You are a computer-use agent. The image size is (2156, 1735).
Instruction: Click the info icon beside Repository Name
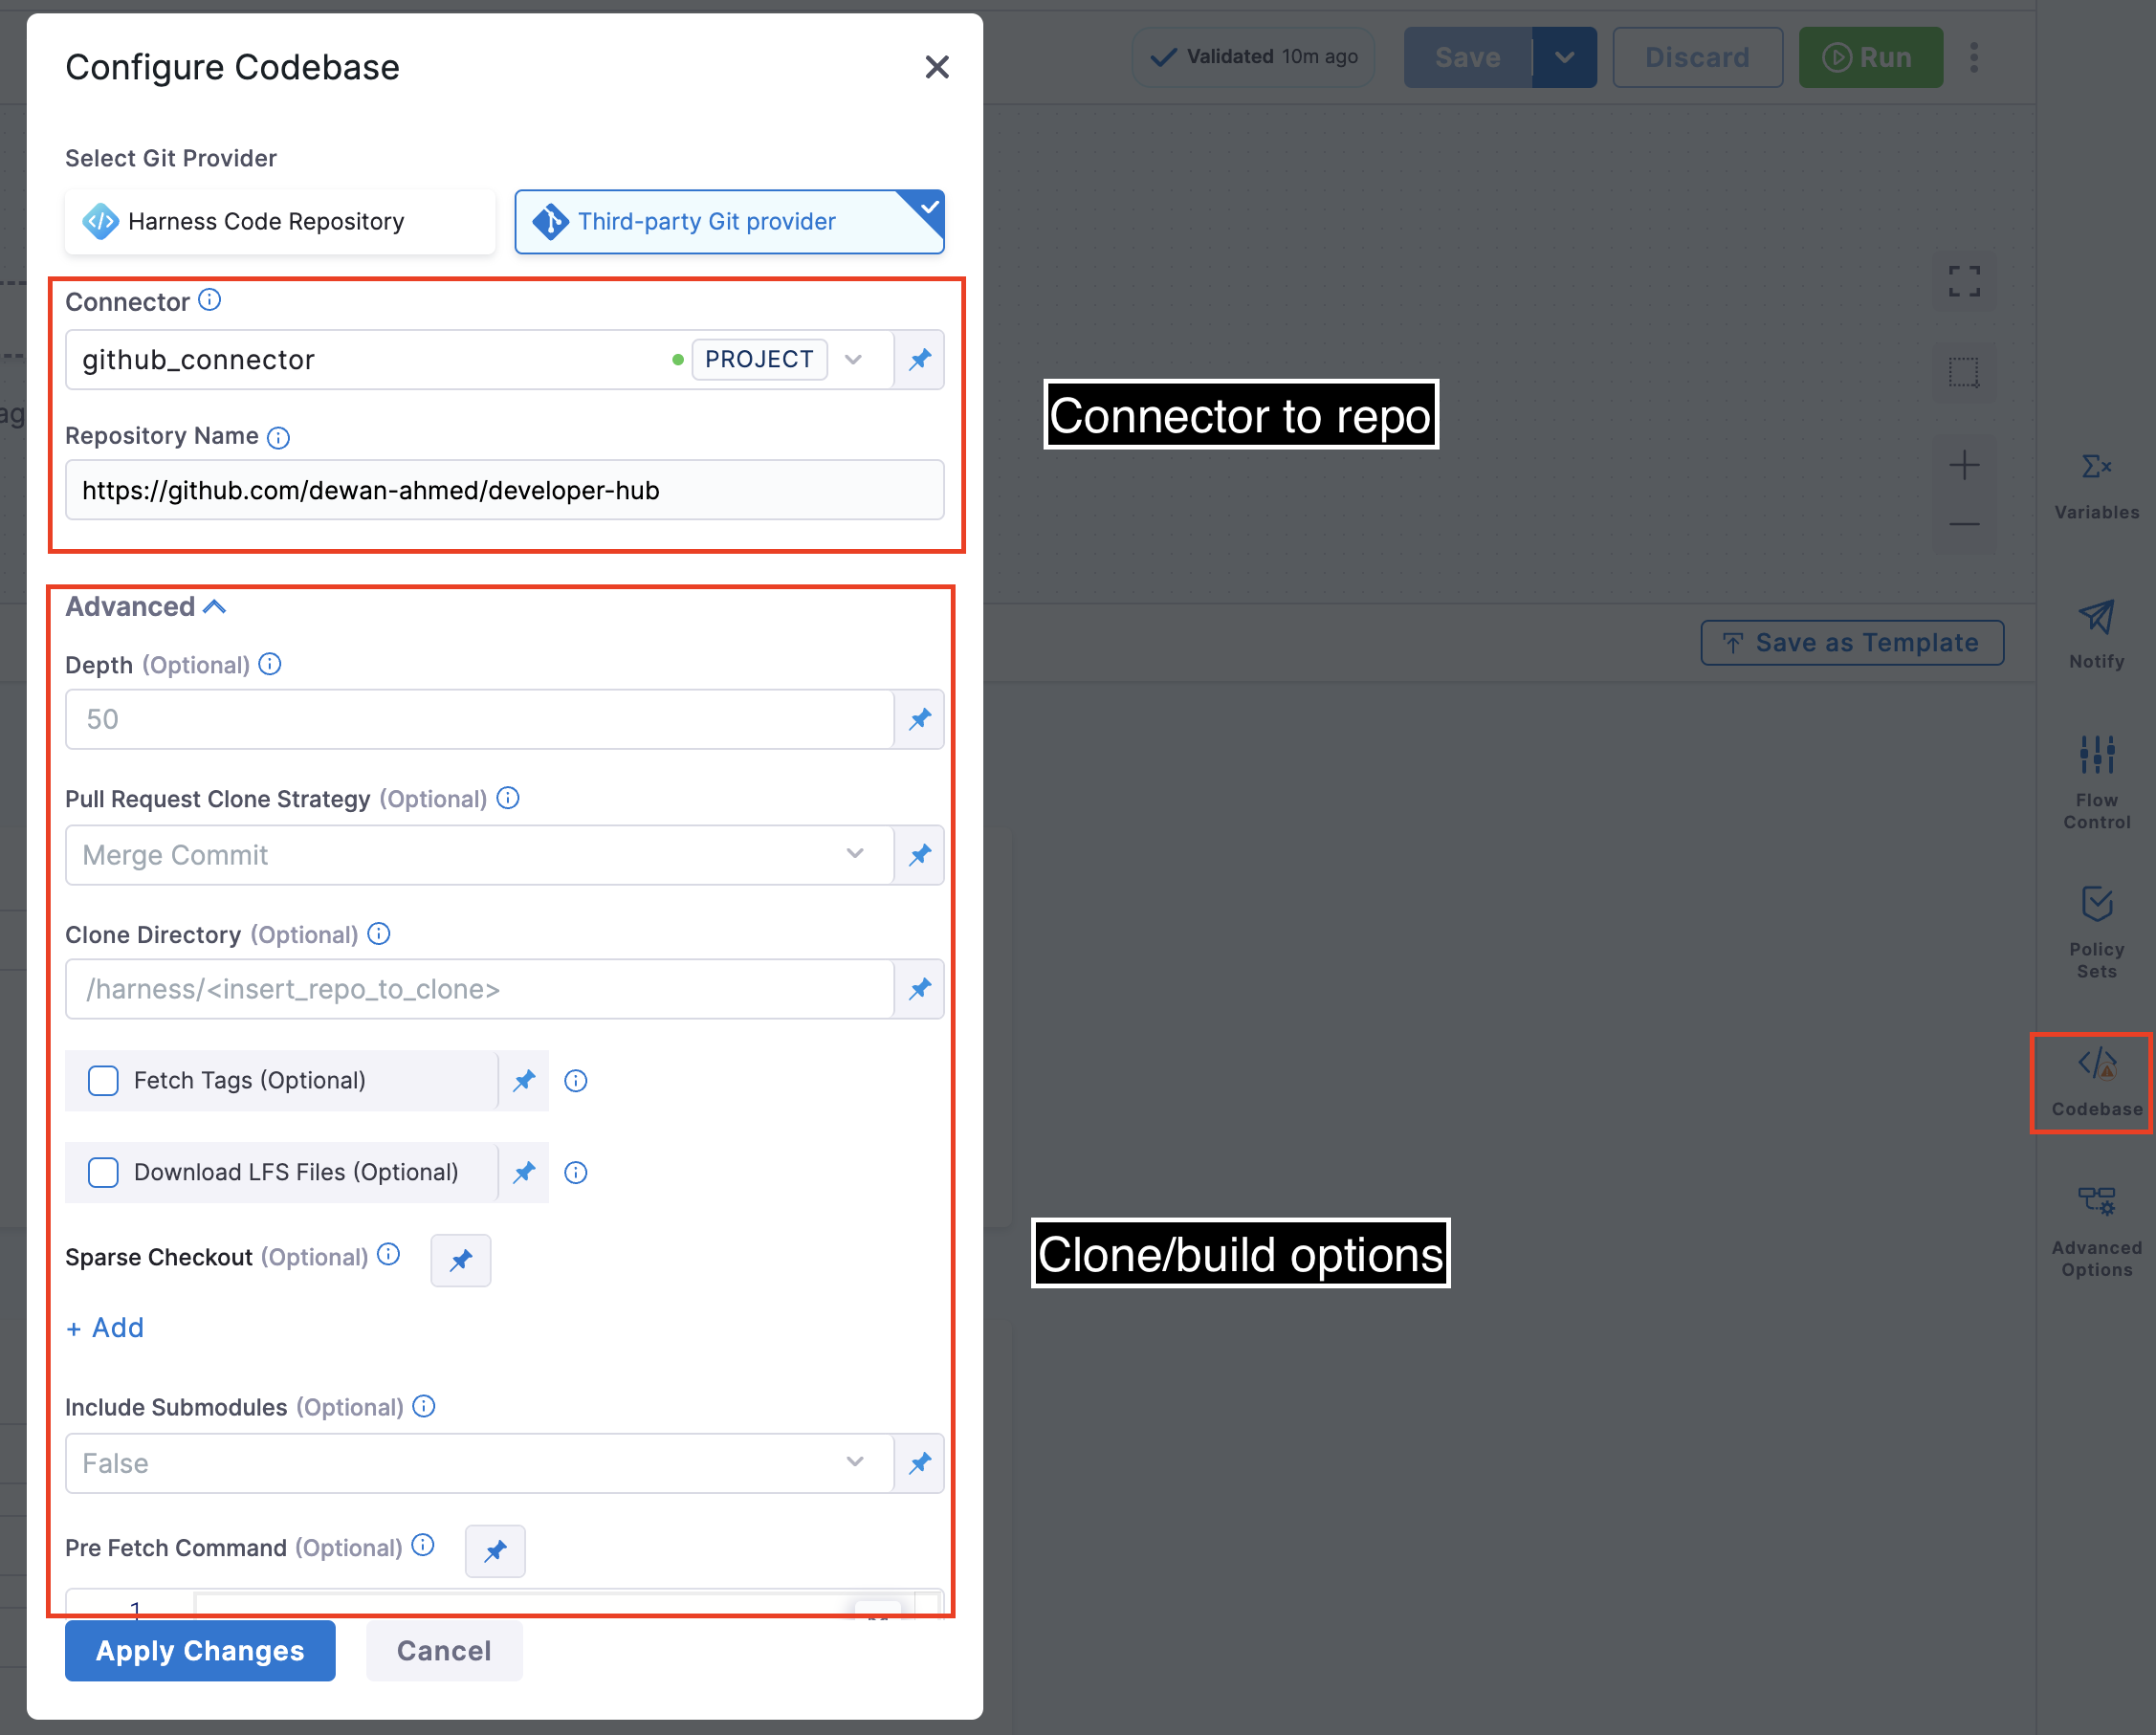279,437
